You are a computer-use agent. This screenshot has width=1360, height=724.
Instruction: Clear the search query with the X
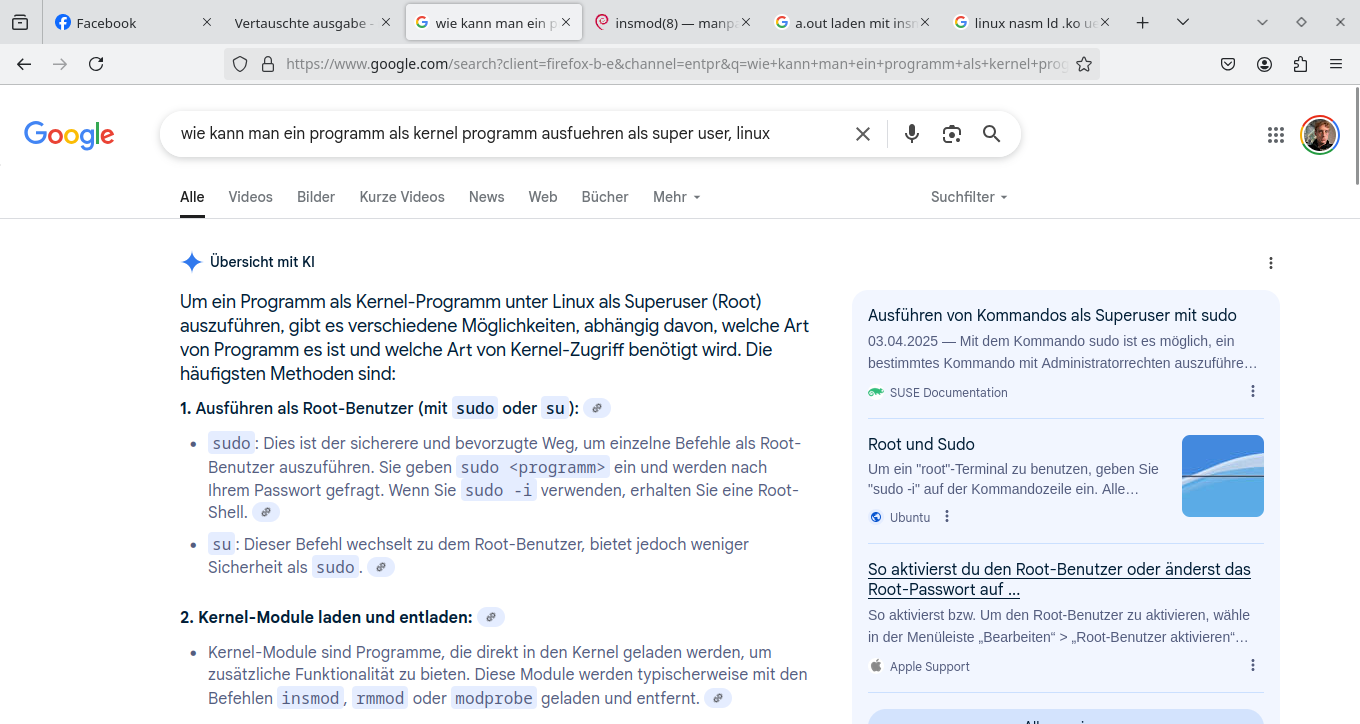(x=862, y=133)
